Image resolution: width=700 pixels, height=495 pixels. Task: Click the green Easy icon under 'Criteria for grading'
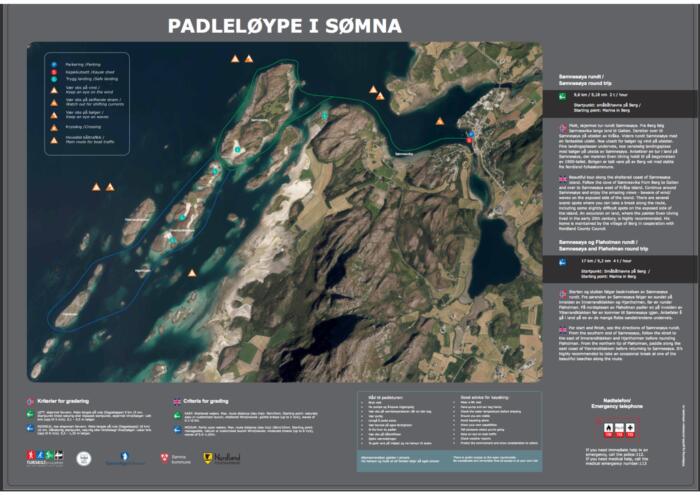(177, 416)
